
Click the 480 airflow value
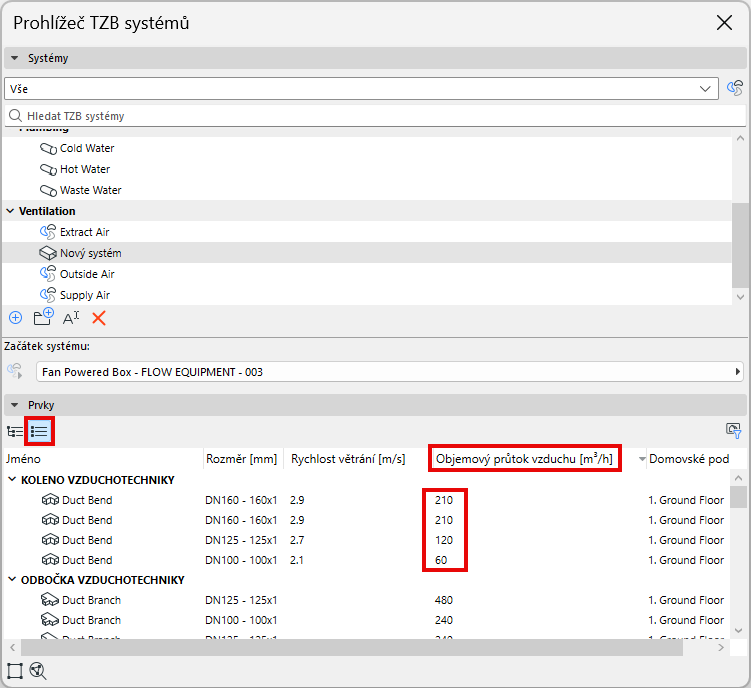[x=444, y=600]
